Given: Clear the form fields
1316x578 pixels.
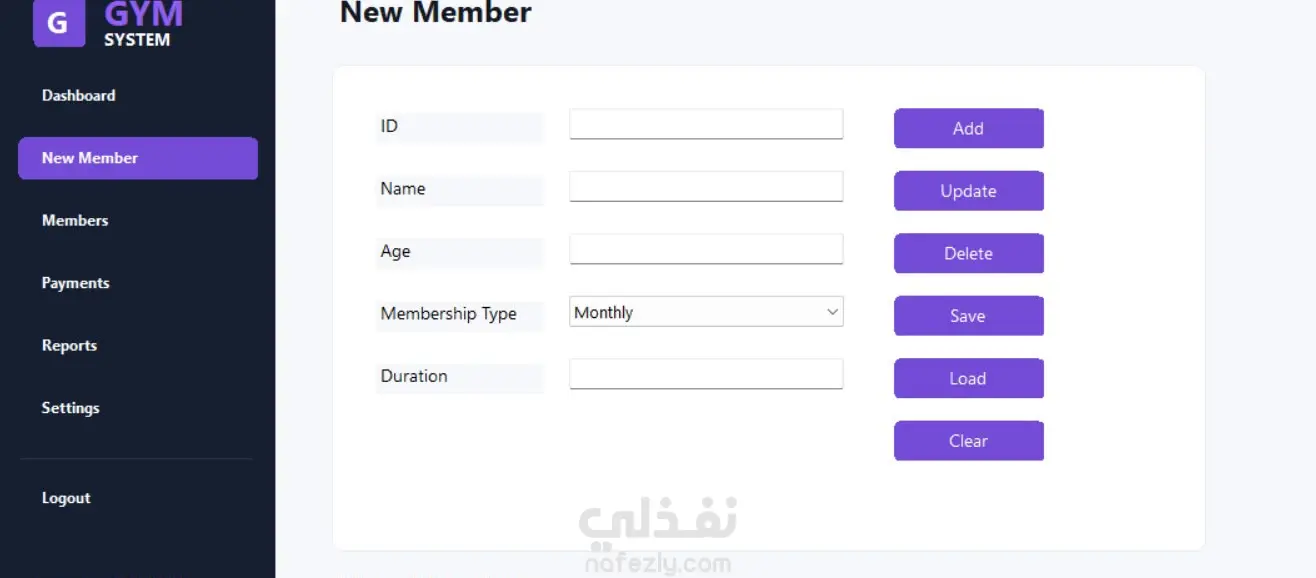Looking at the screenshot, I should pyautogui.click(x=968, y=441).
